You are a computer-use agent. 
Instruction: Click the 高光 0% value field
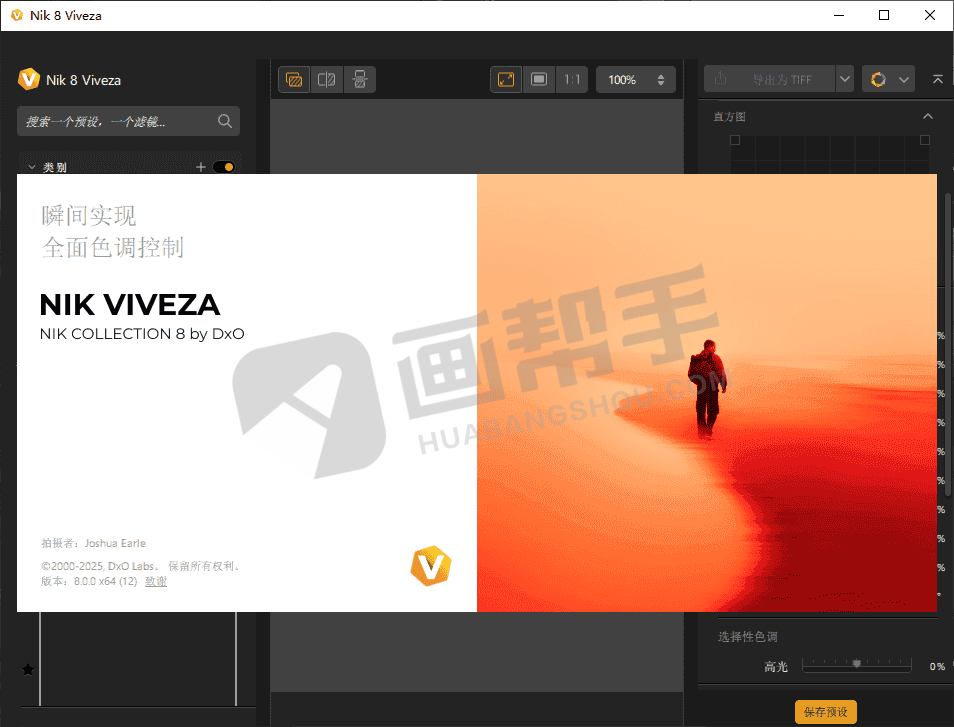click(x=937, y=667)
